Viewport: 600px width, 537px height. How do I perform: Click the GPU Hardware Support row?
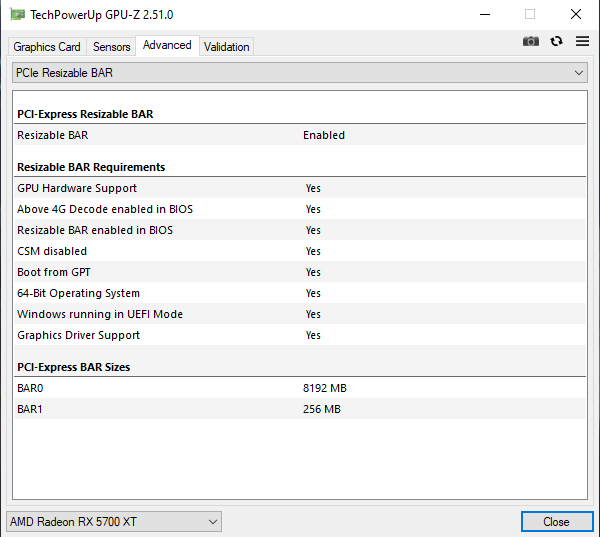coord(300,188)
